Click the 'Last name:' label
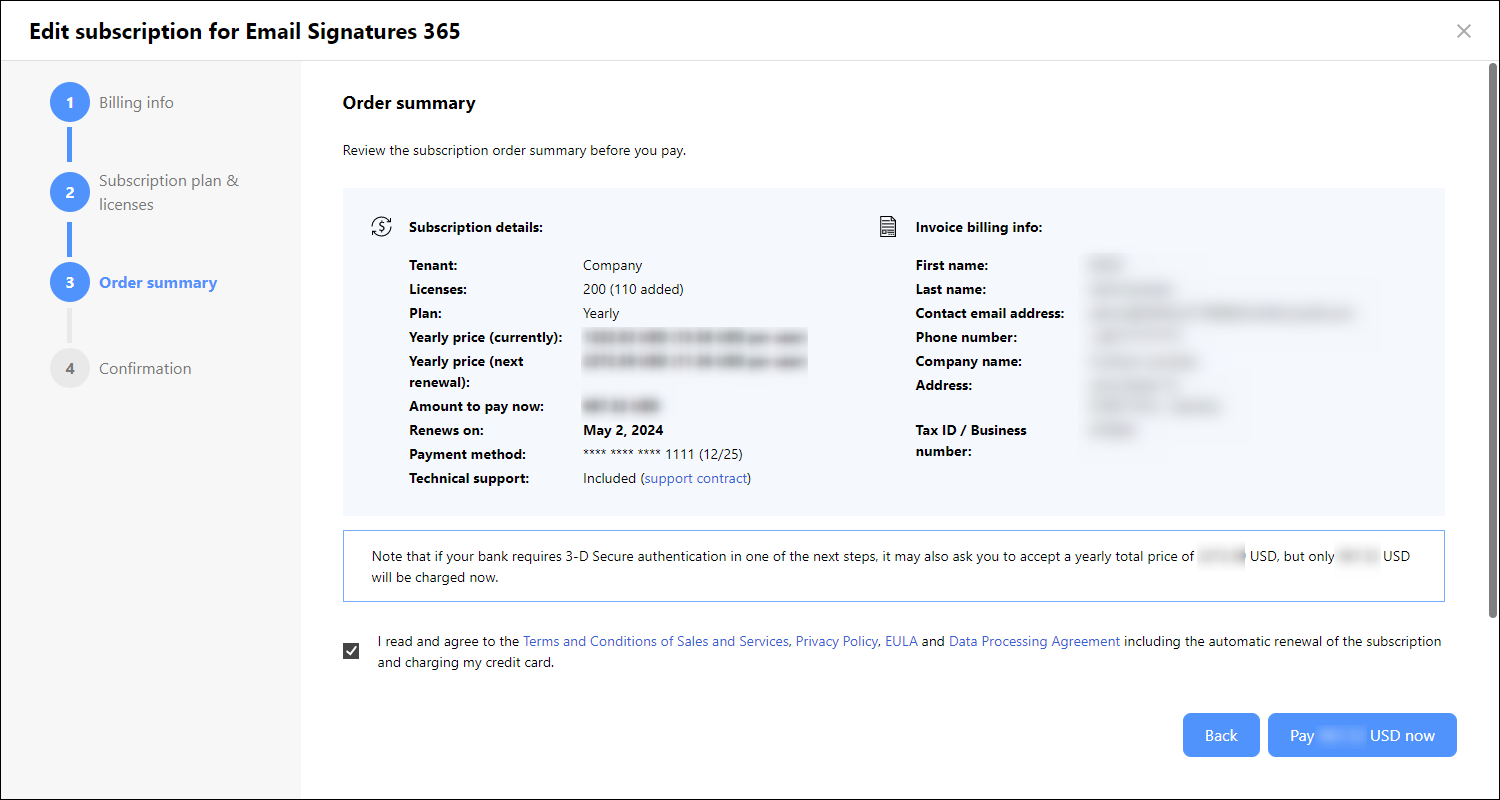 pos(951,289)
